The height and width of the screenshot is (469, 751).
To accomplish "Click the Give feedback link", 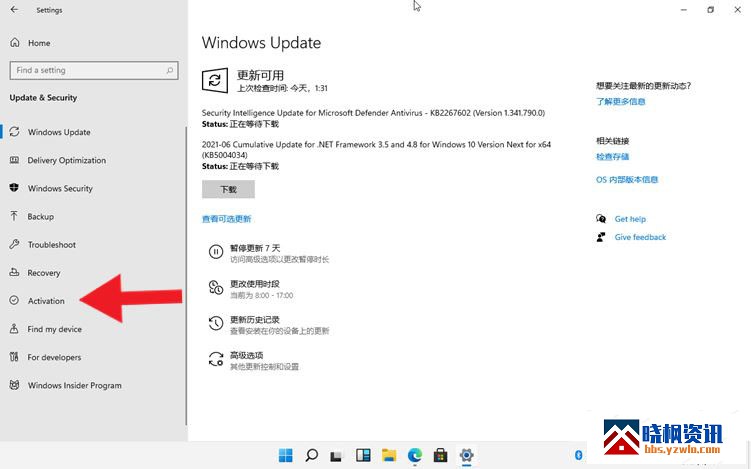I will click(x=640, y=237).
